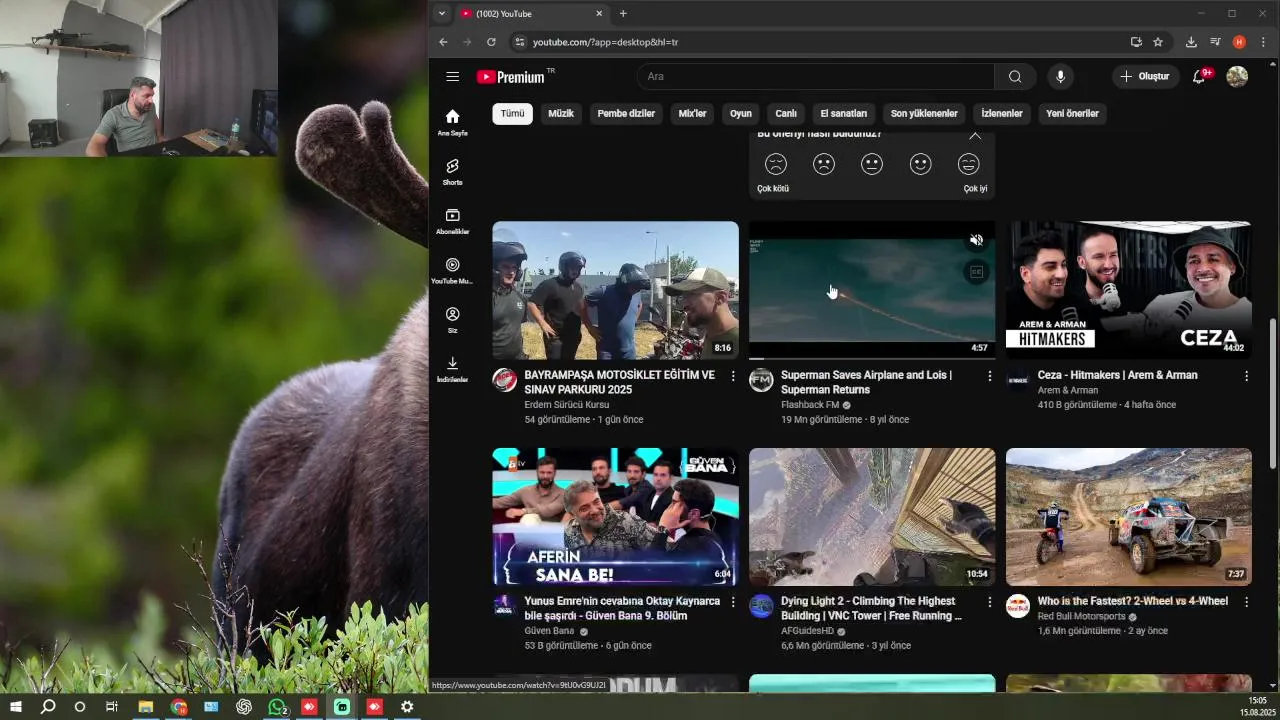Open the Flashback FM channel link
This screenshot has height=720, width=1280.
coord(810,405)
